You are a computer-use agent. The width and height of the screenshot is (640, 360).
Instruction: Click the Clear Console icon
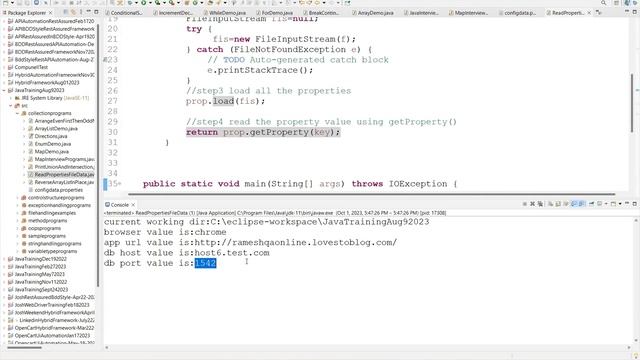550,204
